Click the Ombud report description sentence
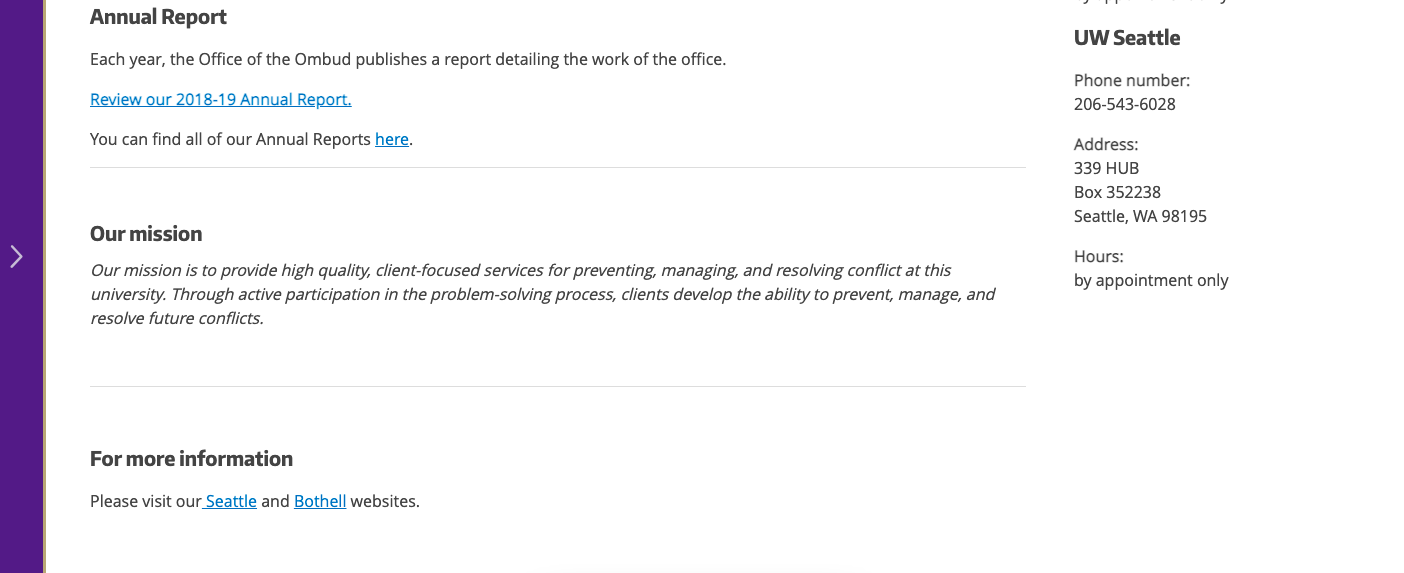The image size is (1404, 573). [408, 59]
